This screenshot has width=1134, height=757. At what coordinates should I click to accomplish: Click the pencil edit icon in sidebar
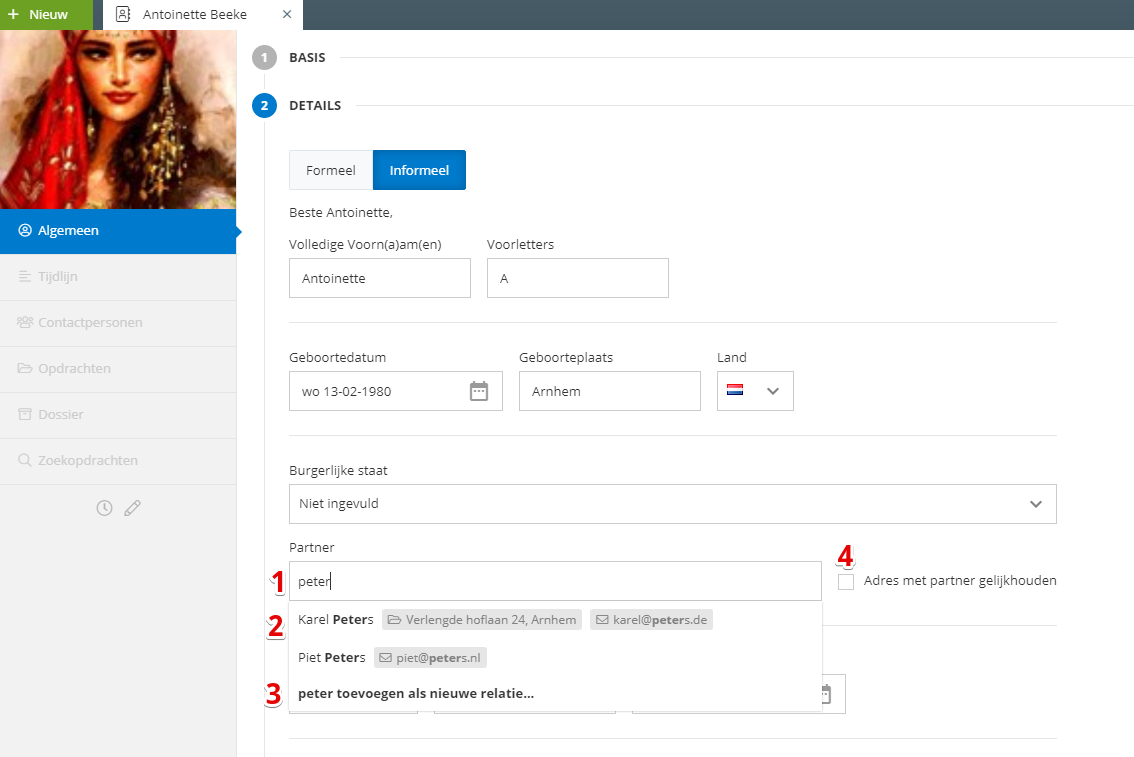click(132, 508)
